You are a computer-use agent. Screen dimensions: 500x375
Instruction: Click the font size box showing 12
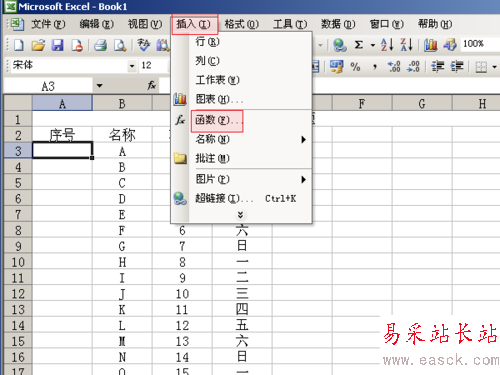pos(153,66)
